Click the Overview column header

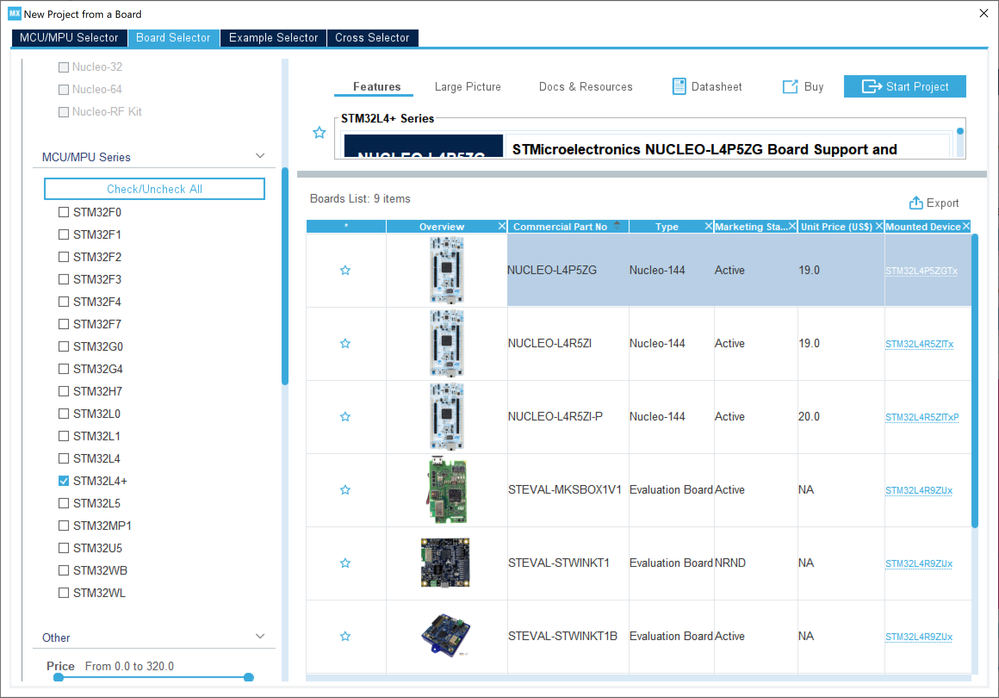coord(442,227)
